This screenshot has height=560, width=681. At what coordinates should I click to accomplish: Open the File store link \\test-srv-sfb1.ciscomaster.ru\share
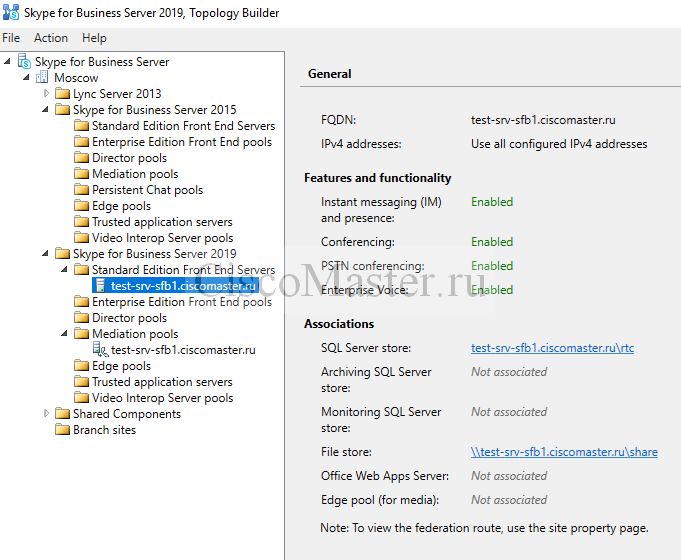click(x=564, y=452)
